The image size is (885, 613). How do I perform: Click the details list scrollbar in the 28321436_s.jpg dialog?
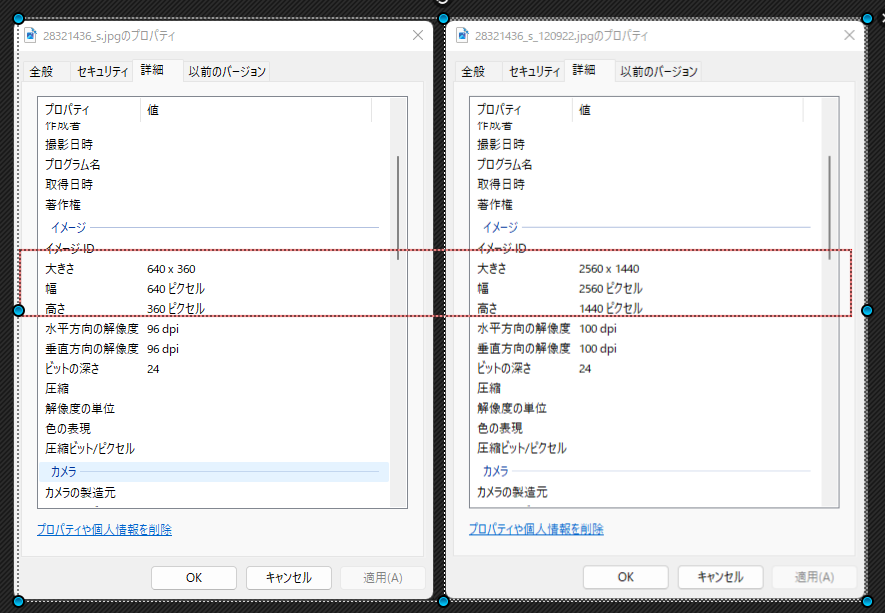click(x=398, y=207)
